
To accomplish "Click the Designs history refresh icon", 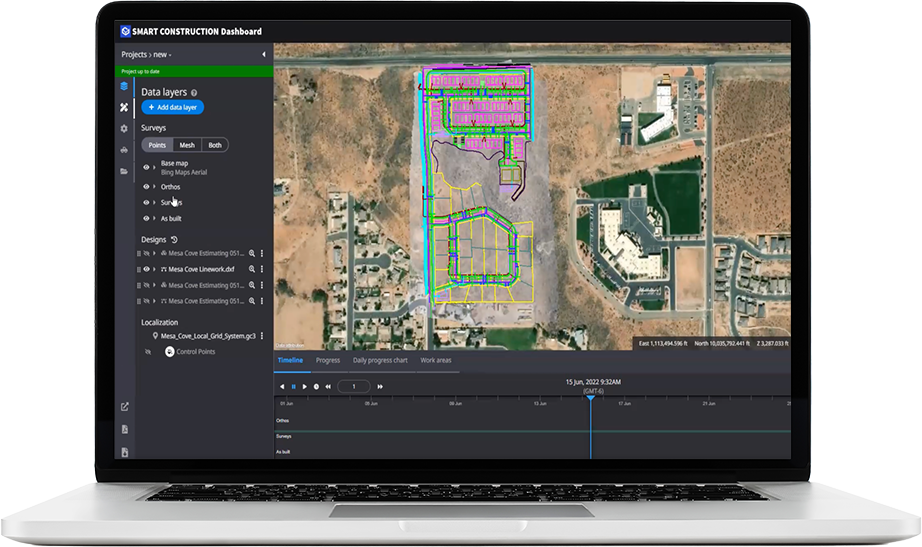I will [174, 239].
